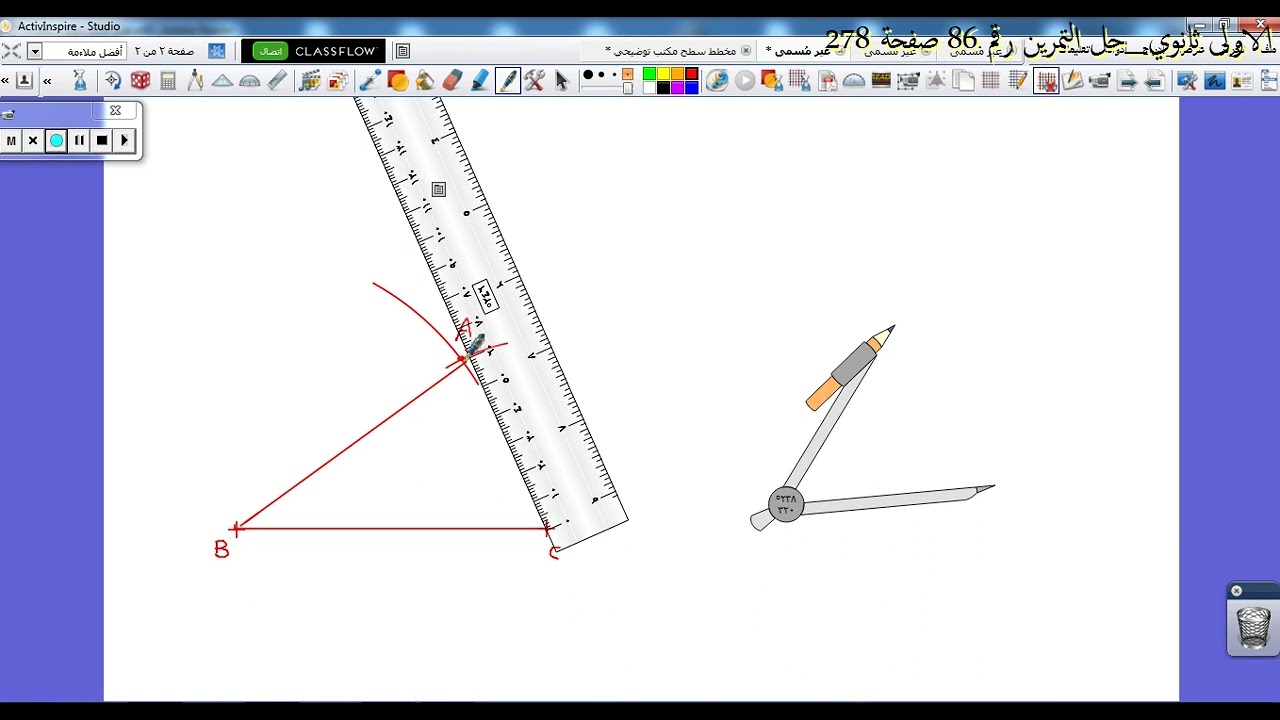Click the duplicate page icon

(963, 80)
